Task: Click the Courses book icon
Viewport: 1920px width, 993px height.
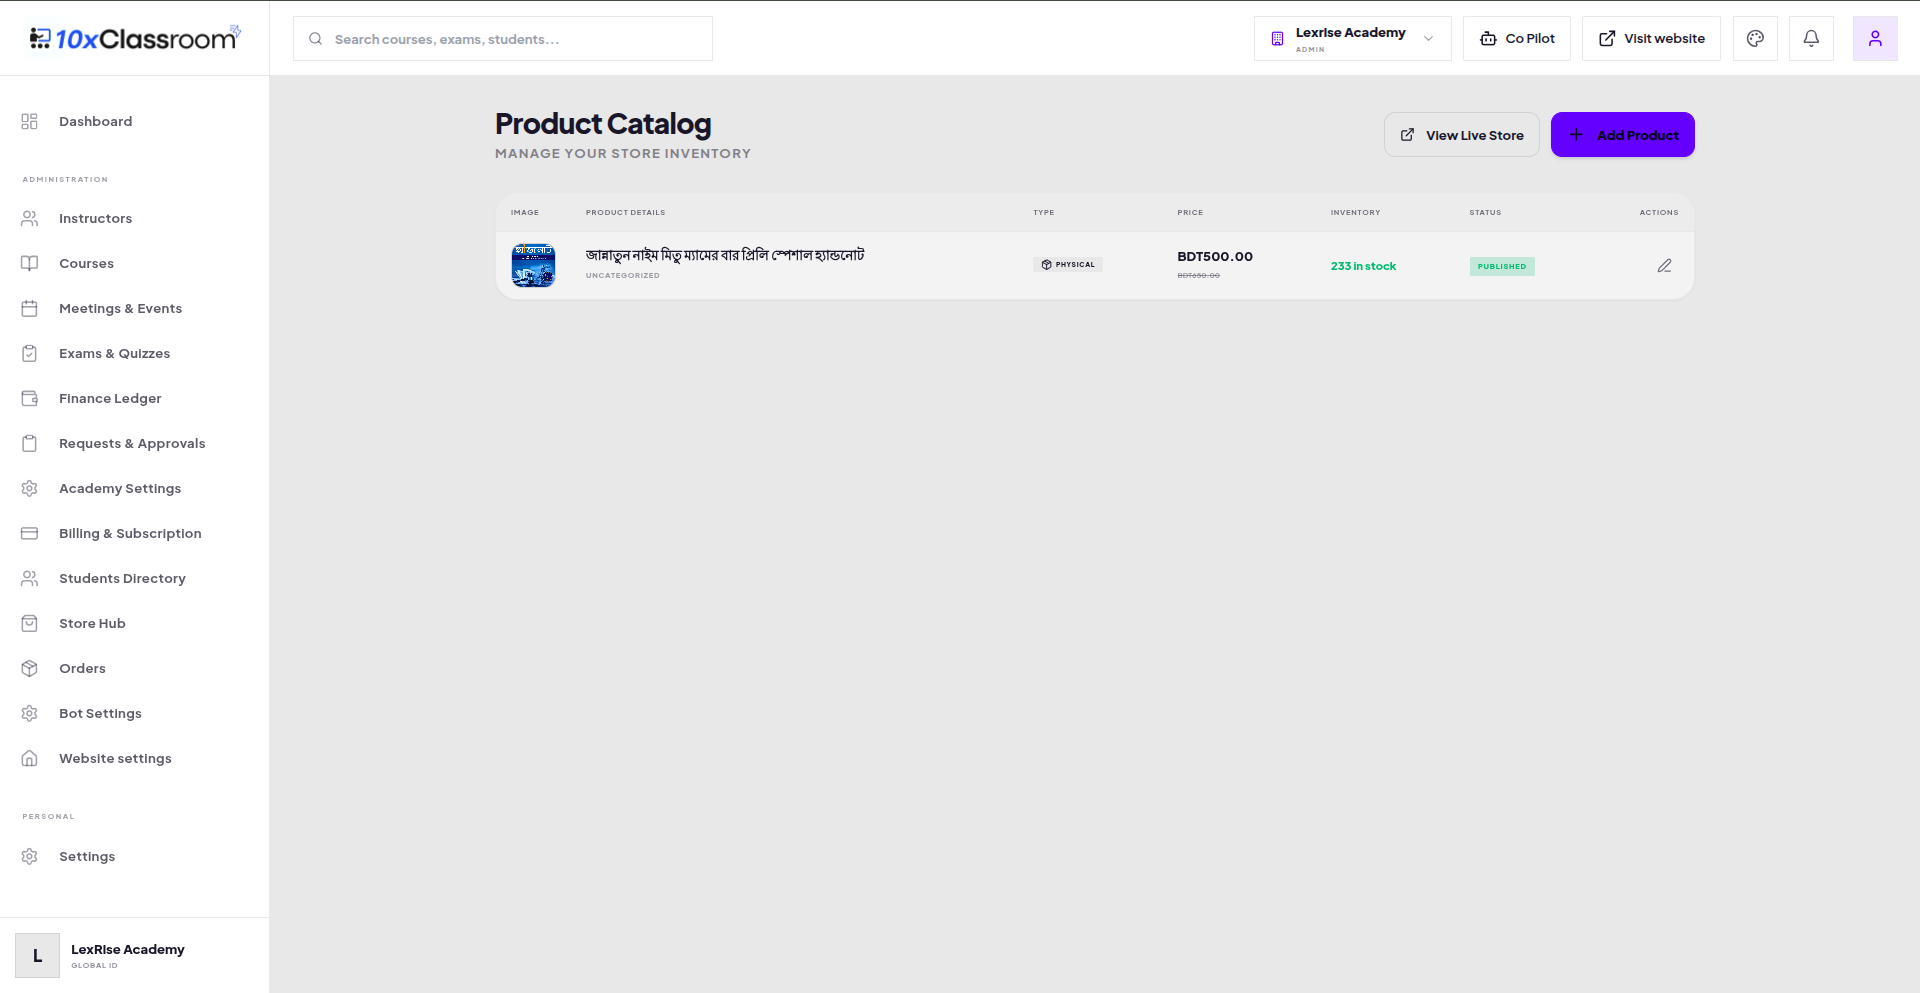Action: [30, 263]
